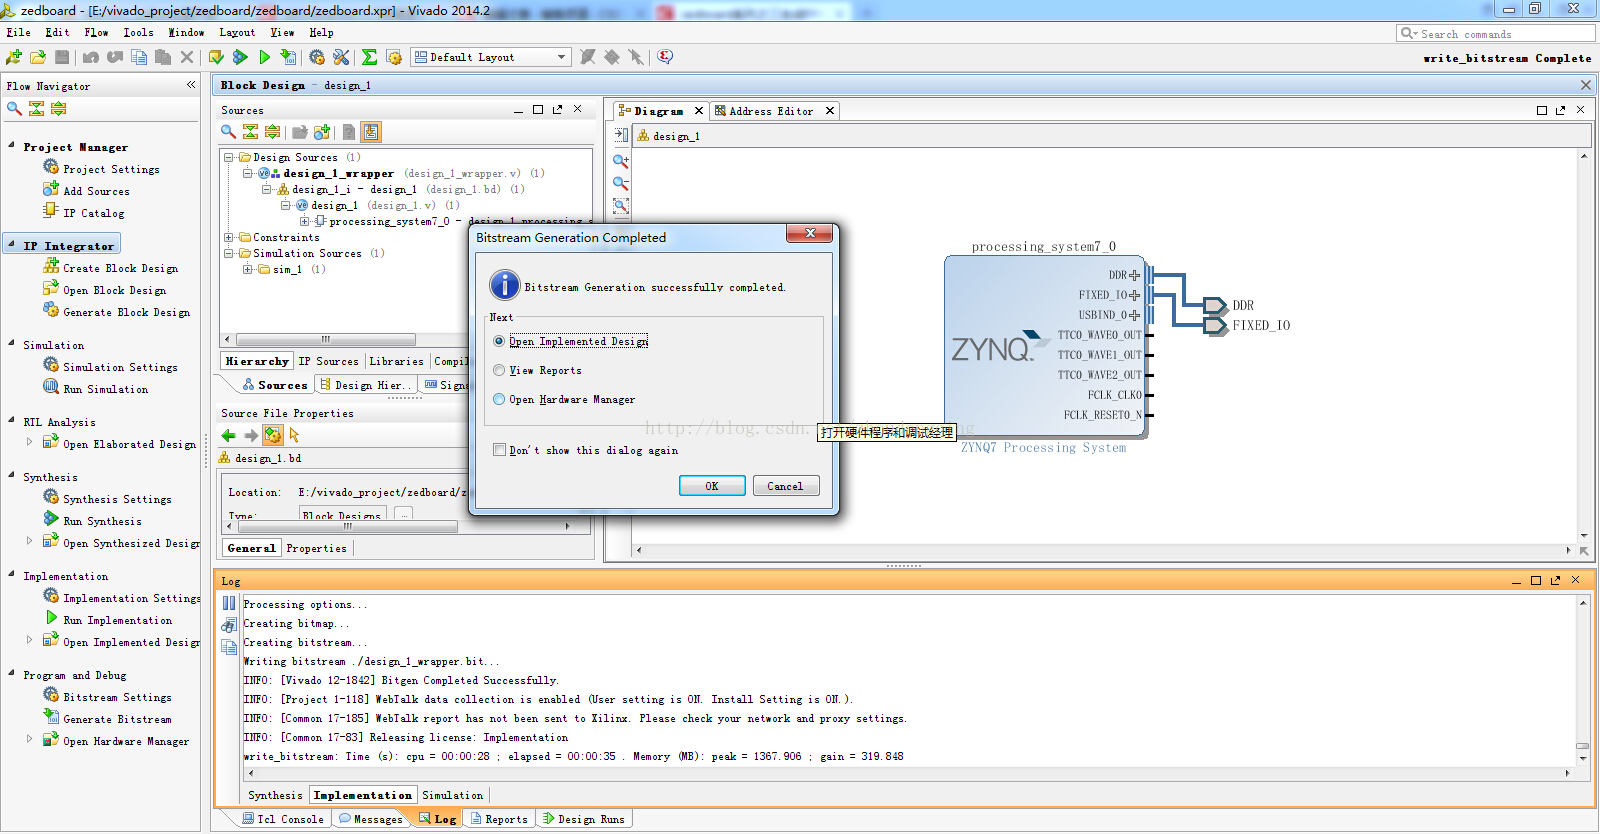Click expand-all icon in Flow Navigator
The height and width of the screenshot is (834, 1600).
[59, 108]
